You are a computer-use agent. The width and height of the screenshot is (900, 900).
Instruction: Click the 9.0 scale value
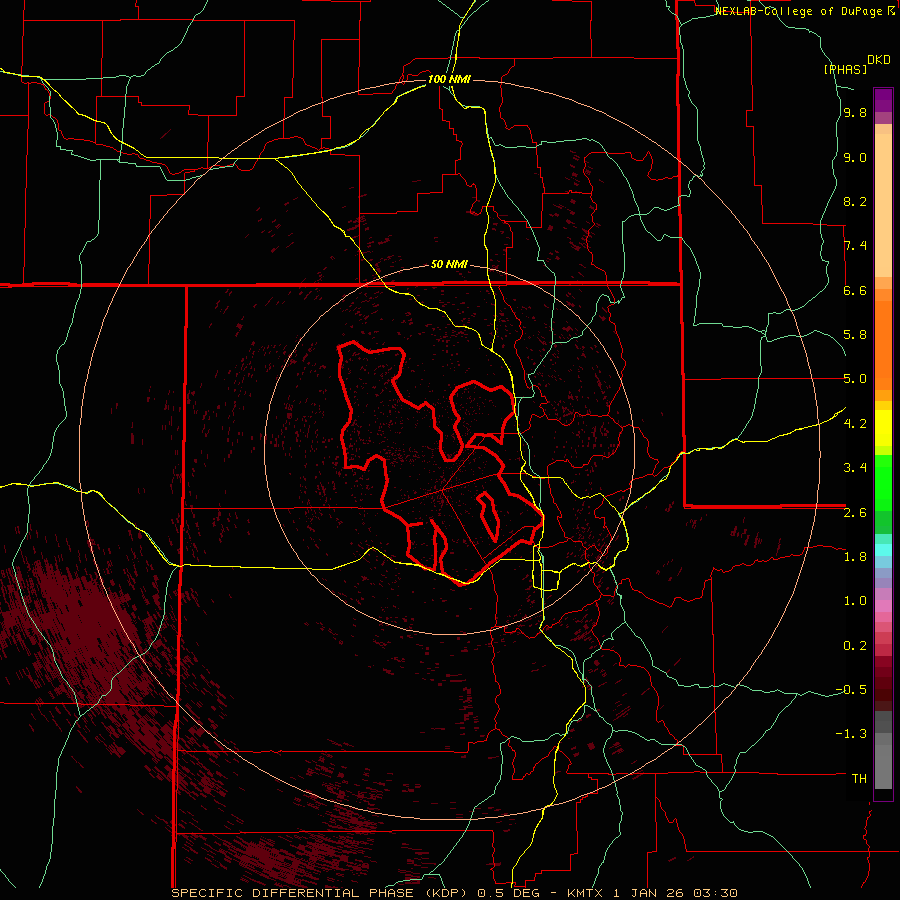pyautogui.click(x=855, y=157)
